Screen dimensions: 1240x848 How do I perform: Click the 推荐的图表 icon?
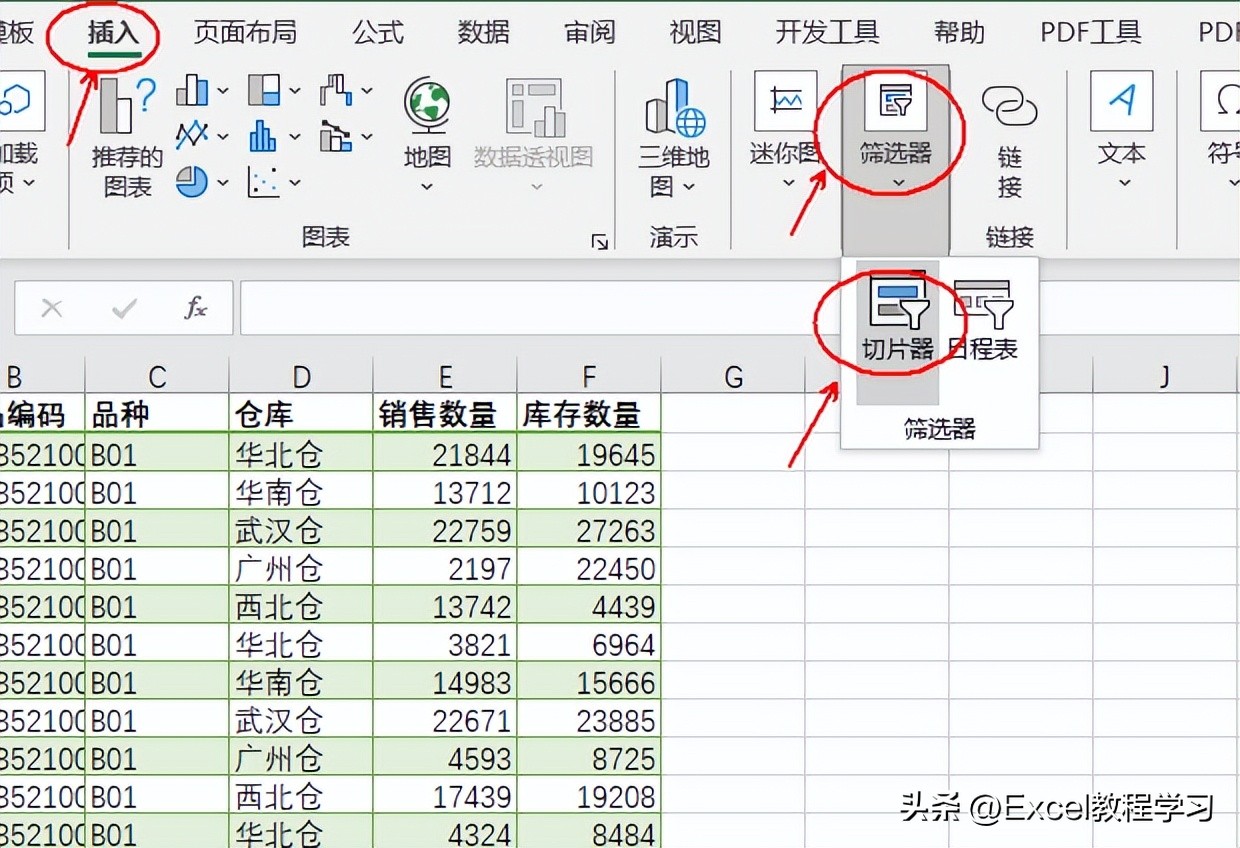click(x=128, y=104)
